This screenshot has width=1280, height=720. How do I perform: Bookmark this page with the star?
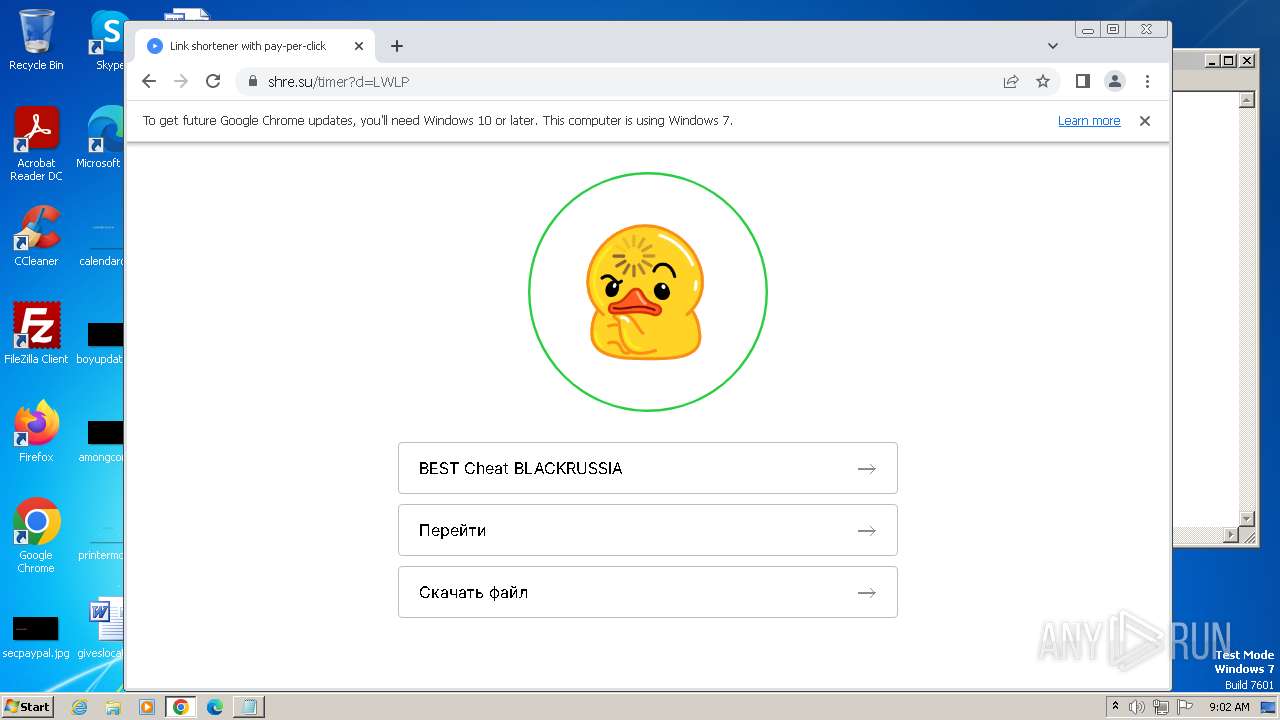(x=1043, y=81)
